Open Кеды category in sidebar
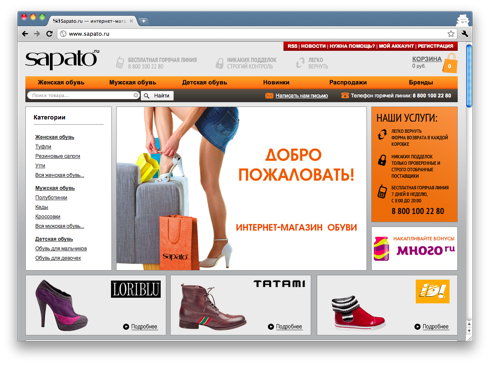This screenshot has width=490, height=365. 42,207
